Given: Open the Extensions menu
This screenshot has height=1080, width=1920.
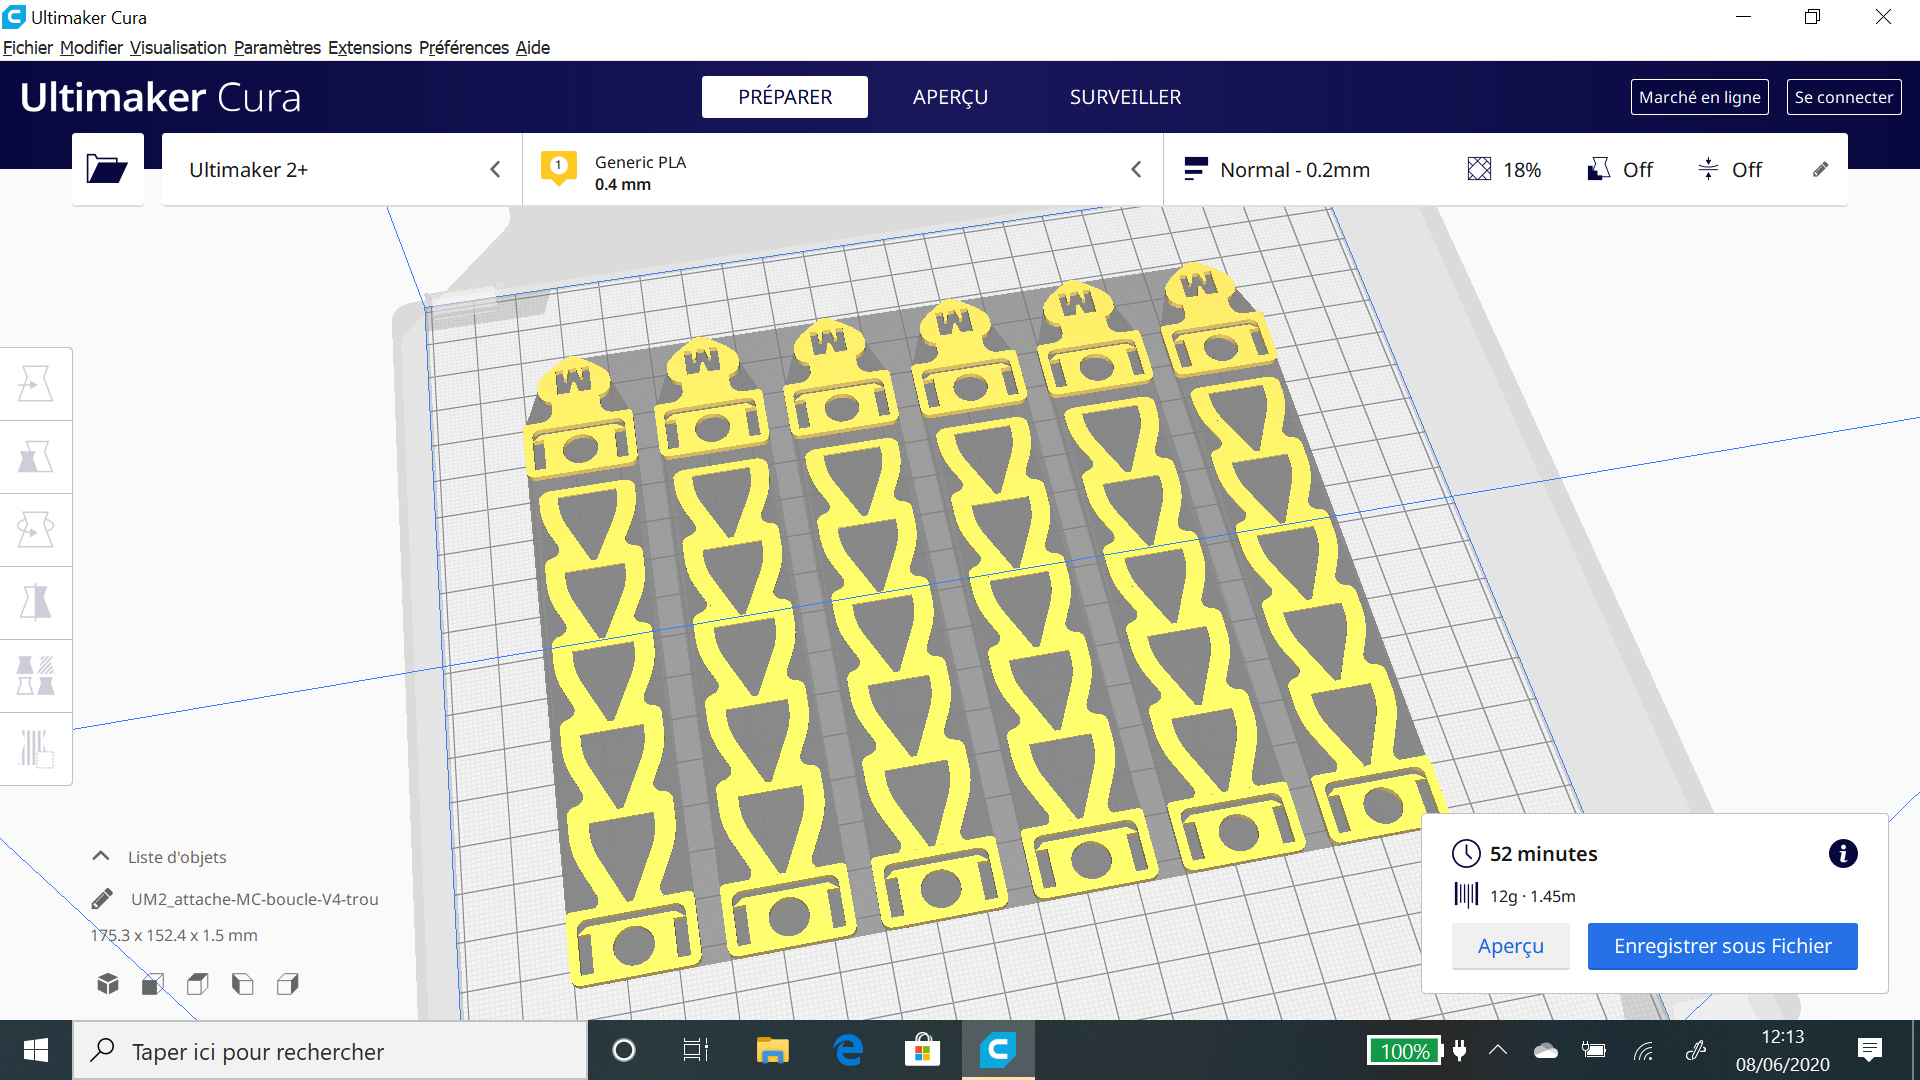Looking at the screenshot, I should [369, 48].
